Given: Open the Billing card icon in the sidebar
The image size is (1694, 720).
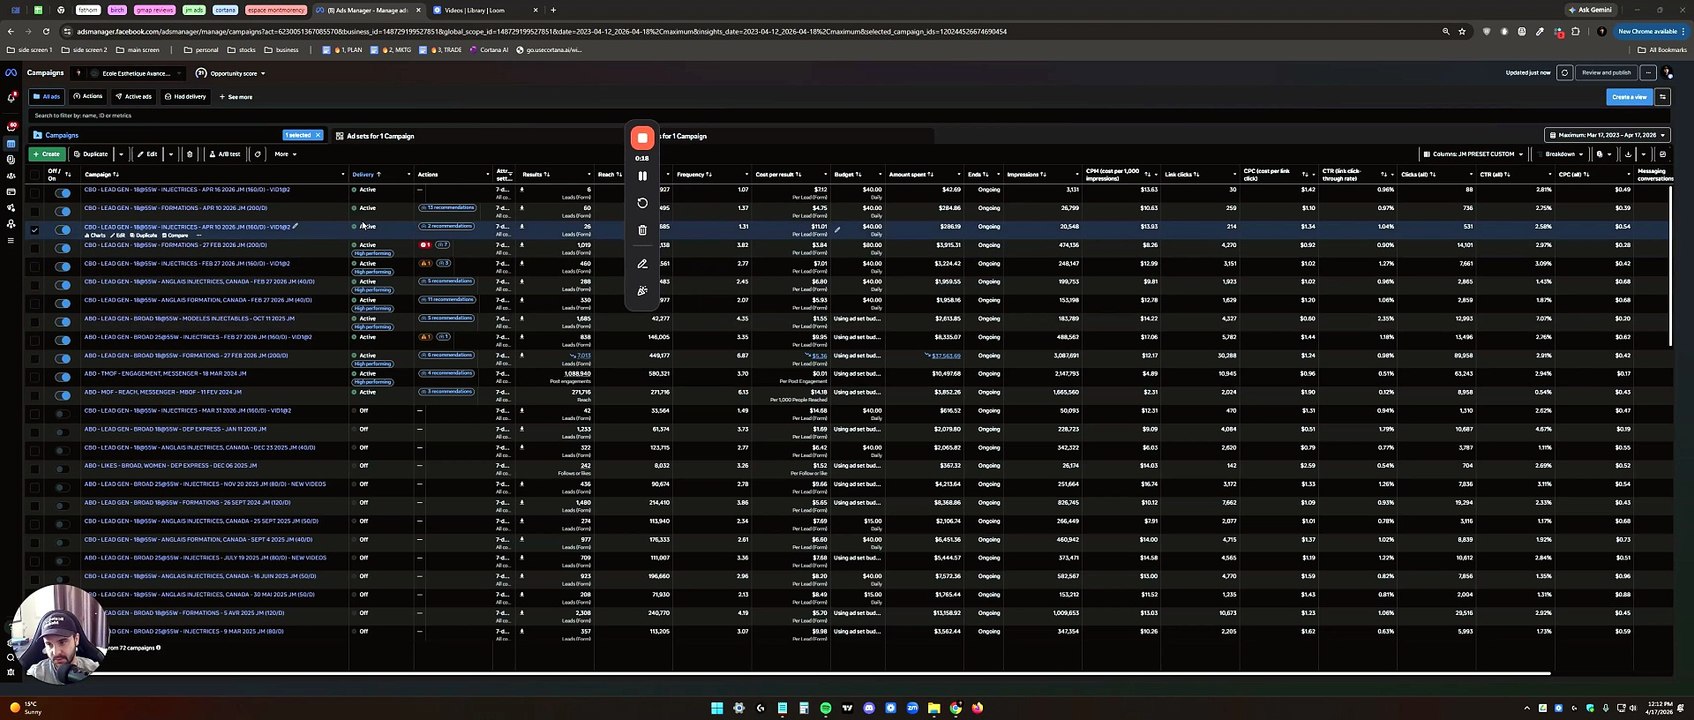Looking at the screenshot, I should coord(11,191).
